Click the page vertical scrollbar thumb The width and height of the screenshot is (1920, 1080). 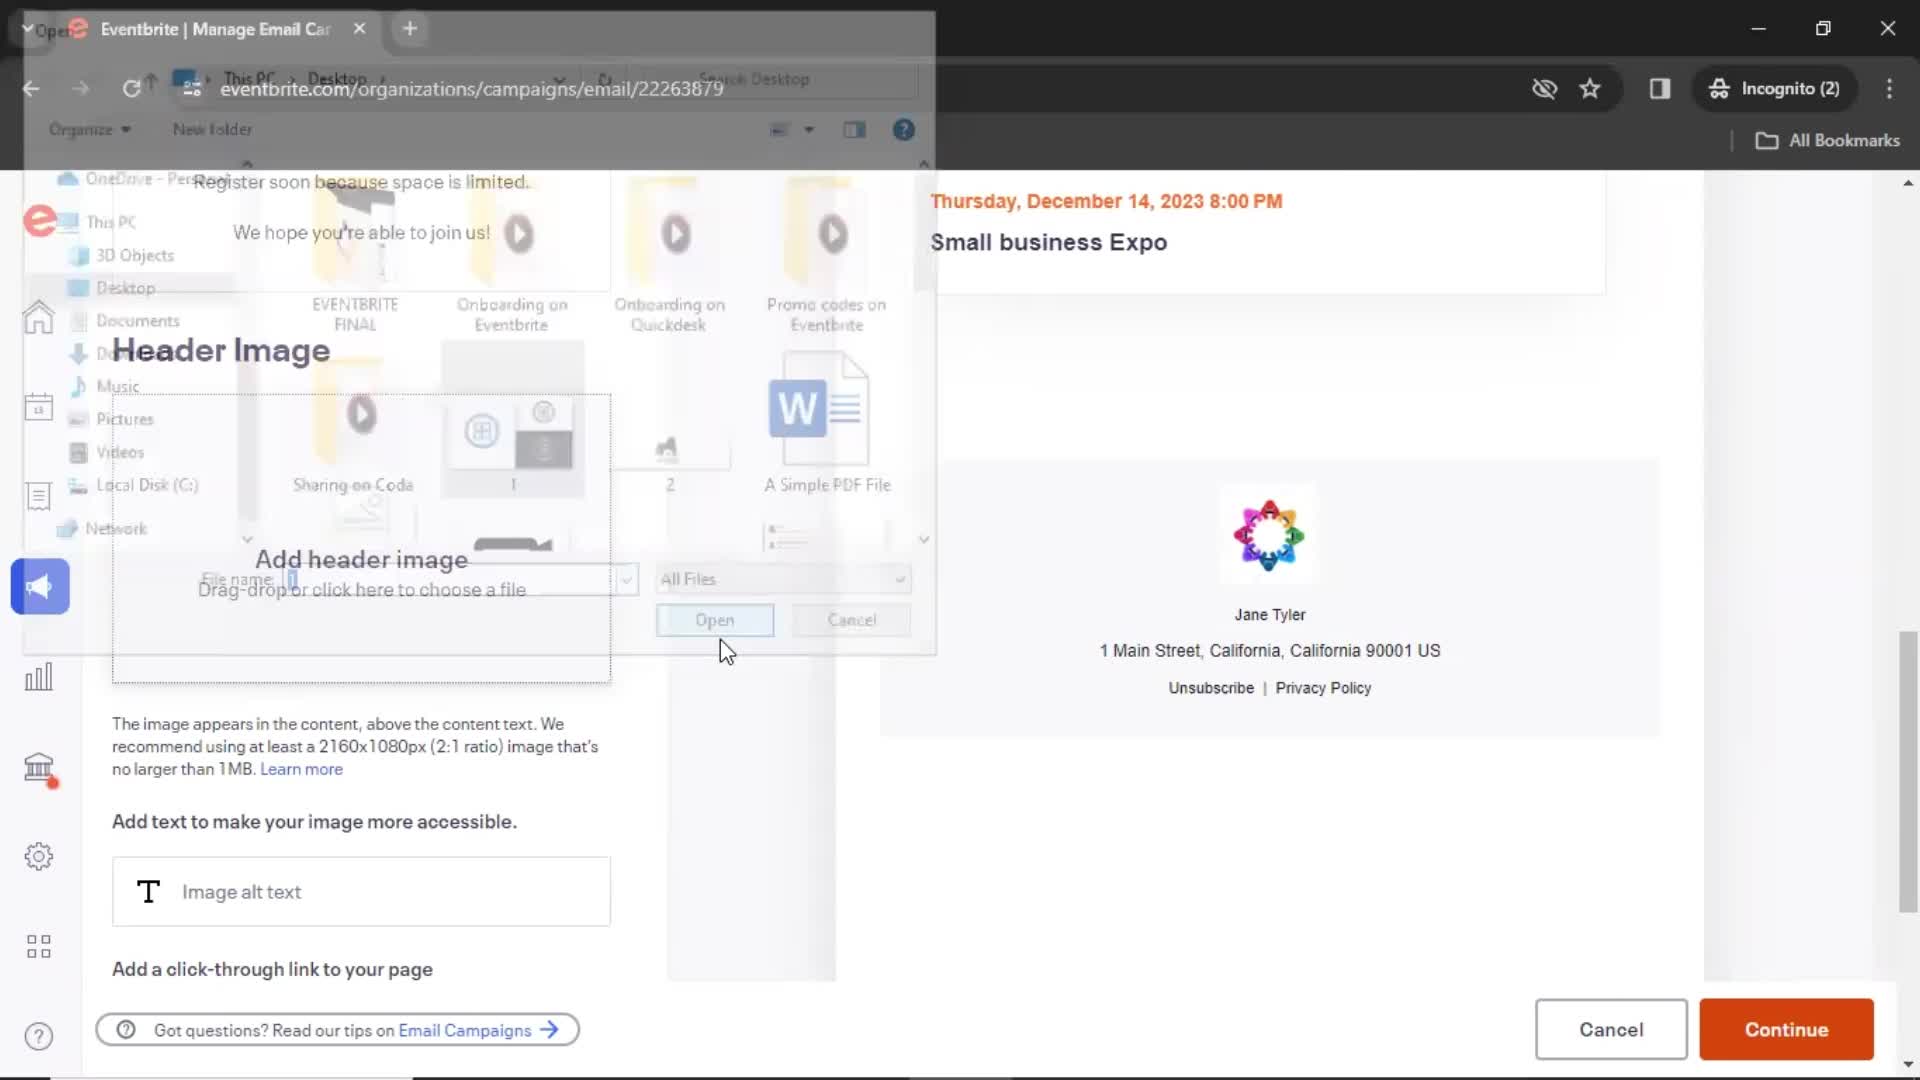pyautogui.click(x=1908, y=771)
